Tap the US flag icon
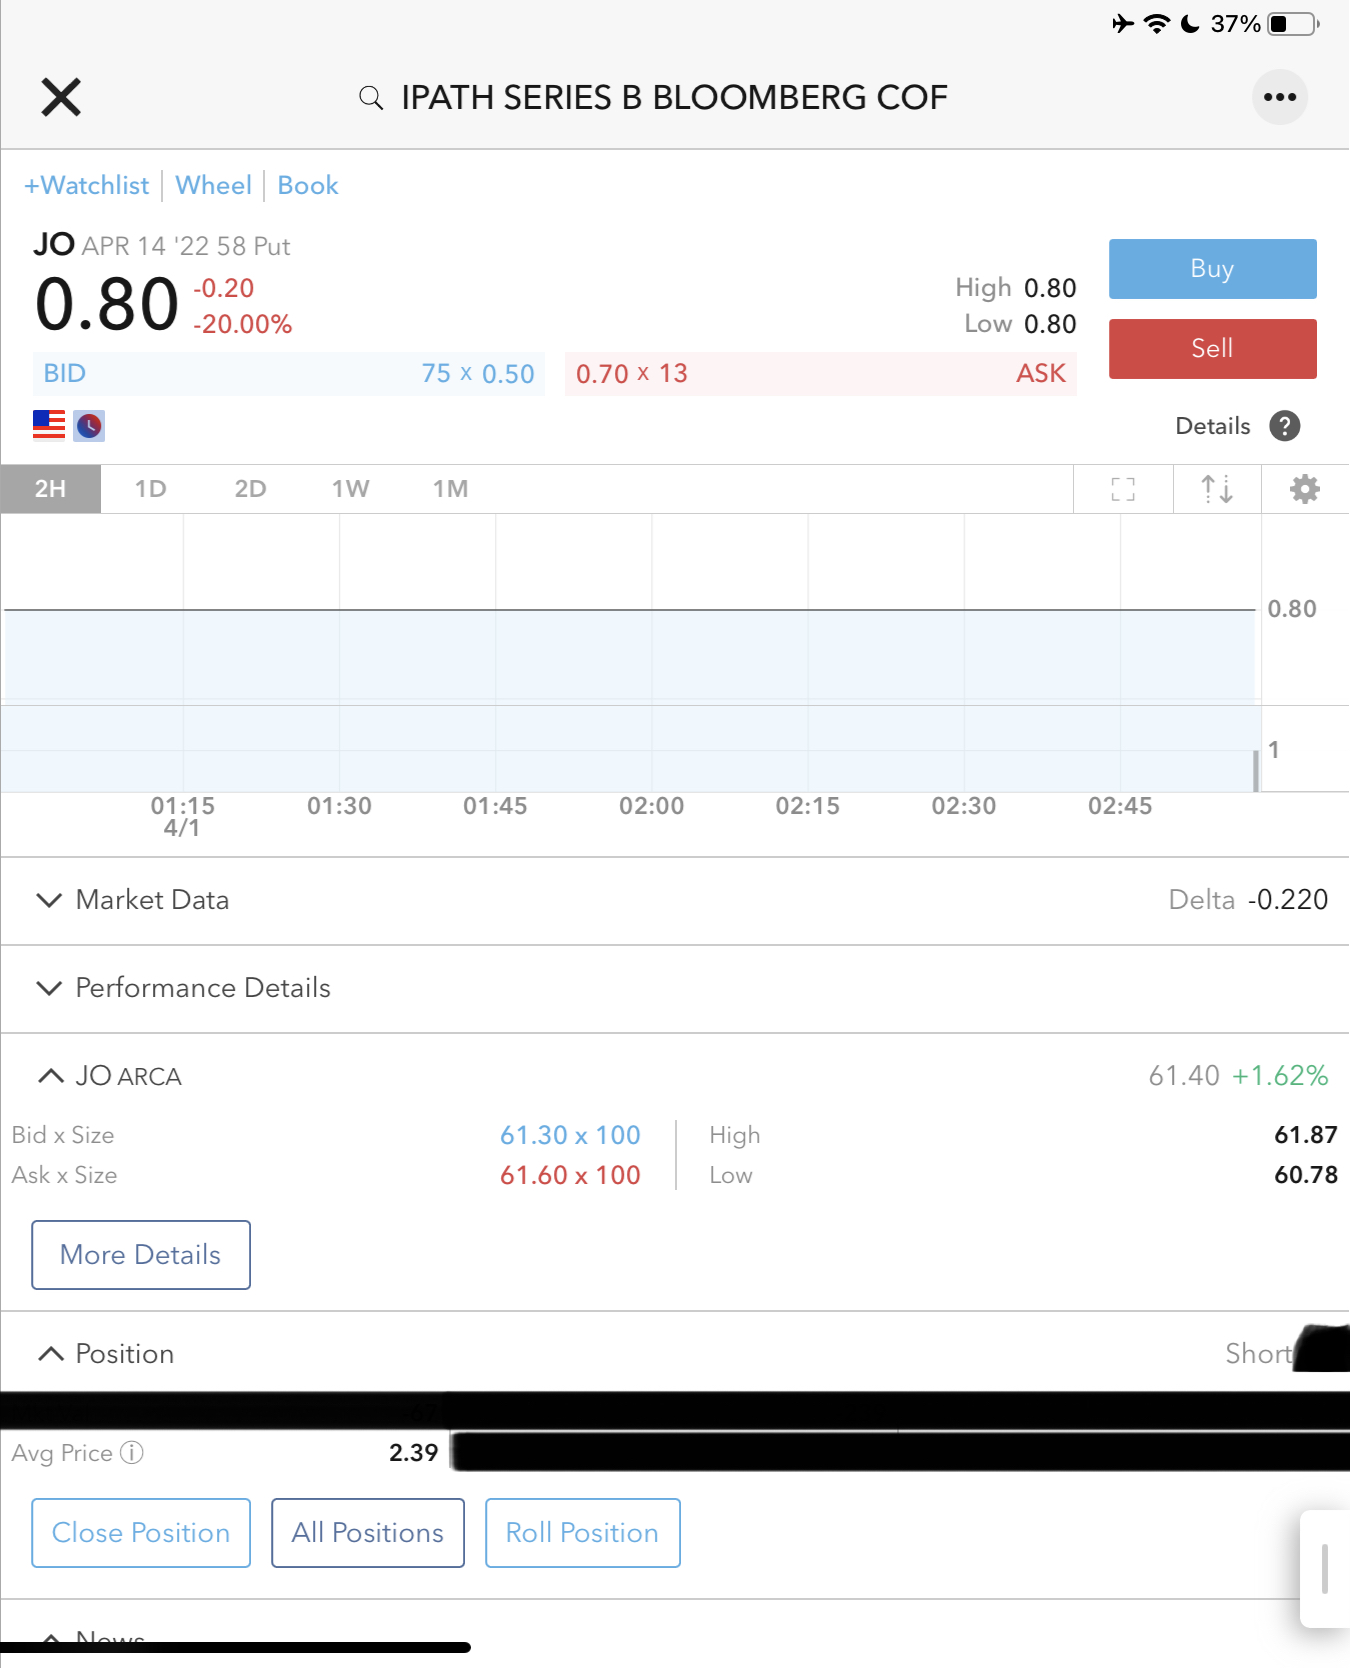1350x1668 pixels. point(49,425)
